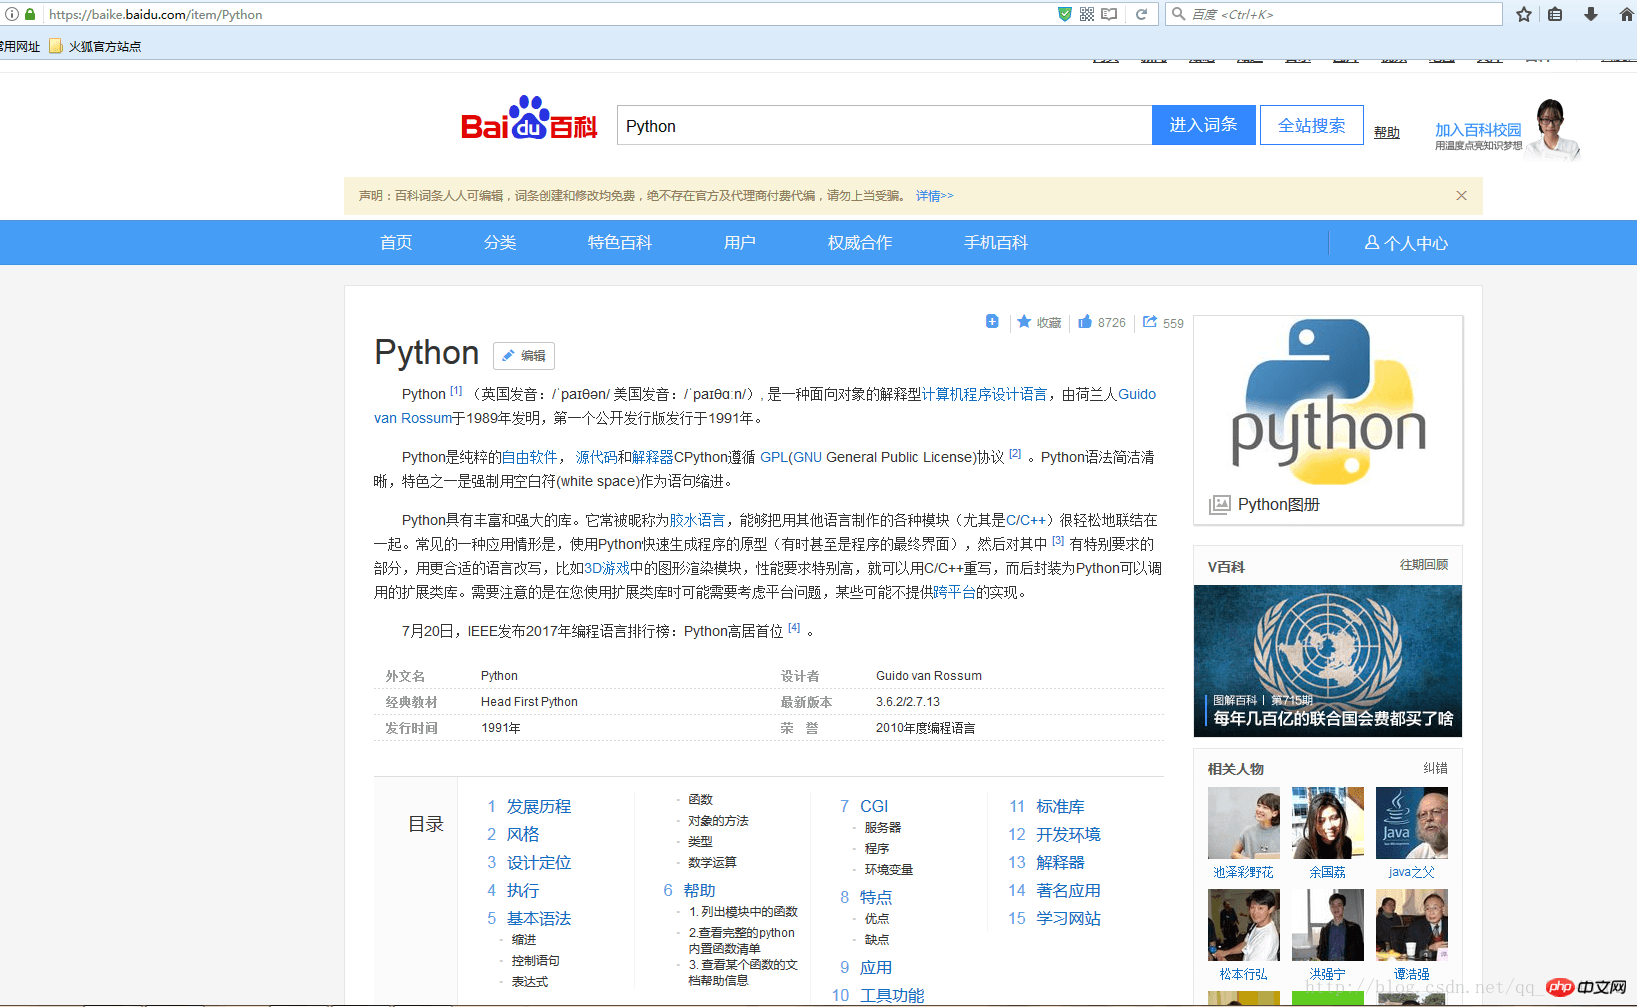Open the 火狐官方站点 bookmark folder

click(95, 46)
